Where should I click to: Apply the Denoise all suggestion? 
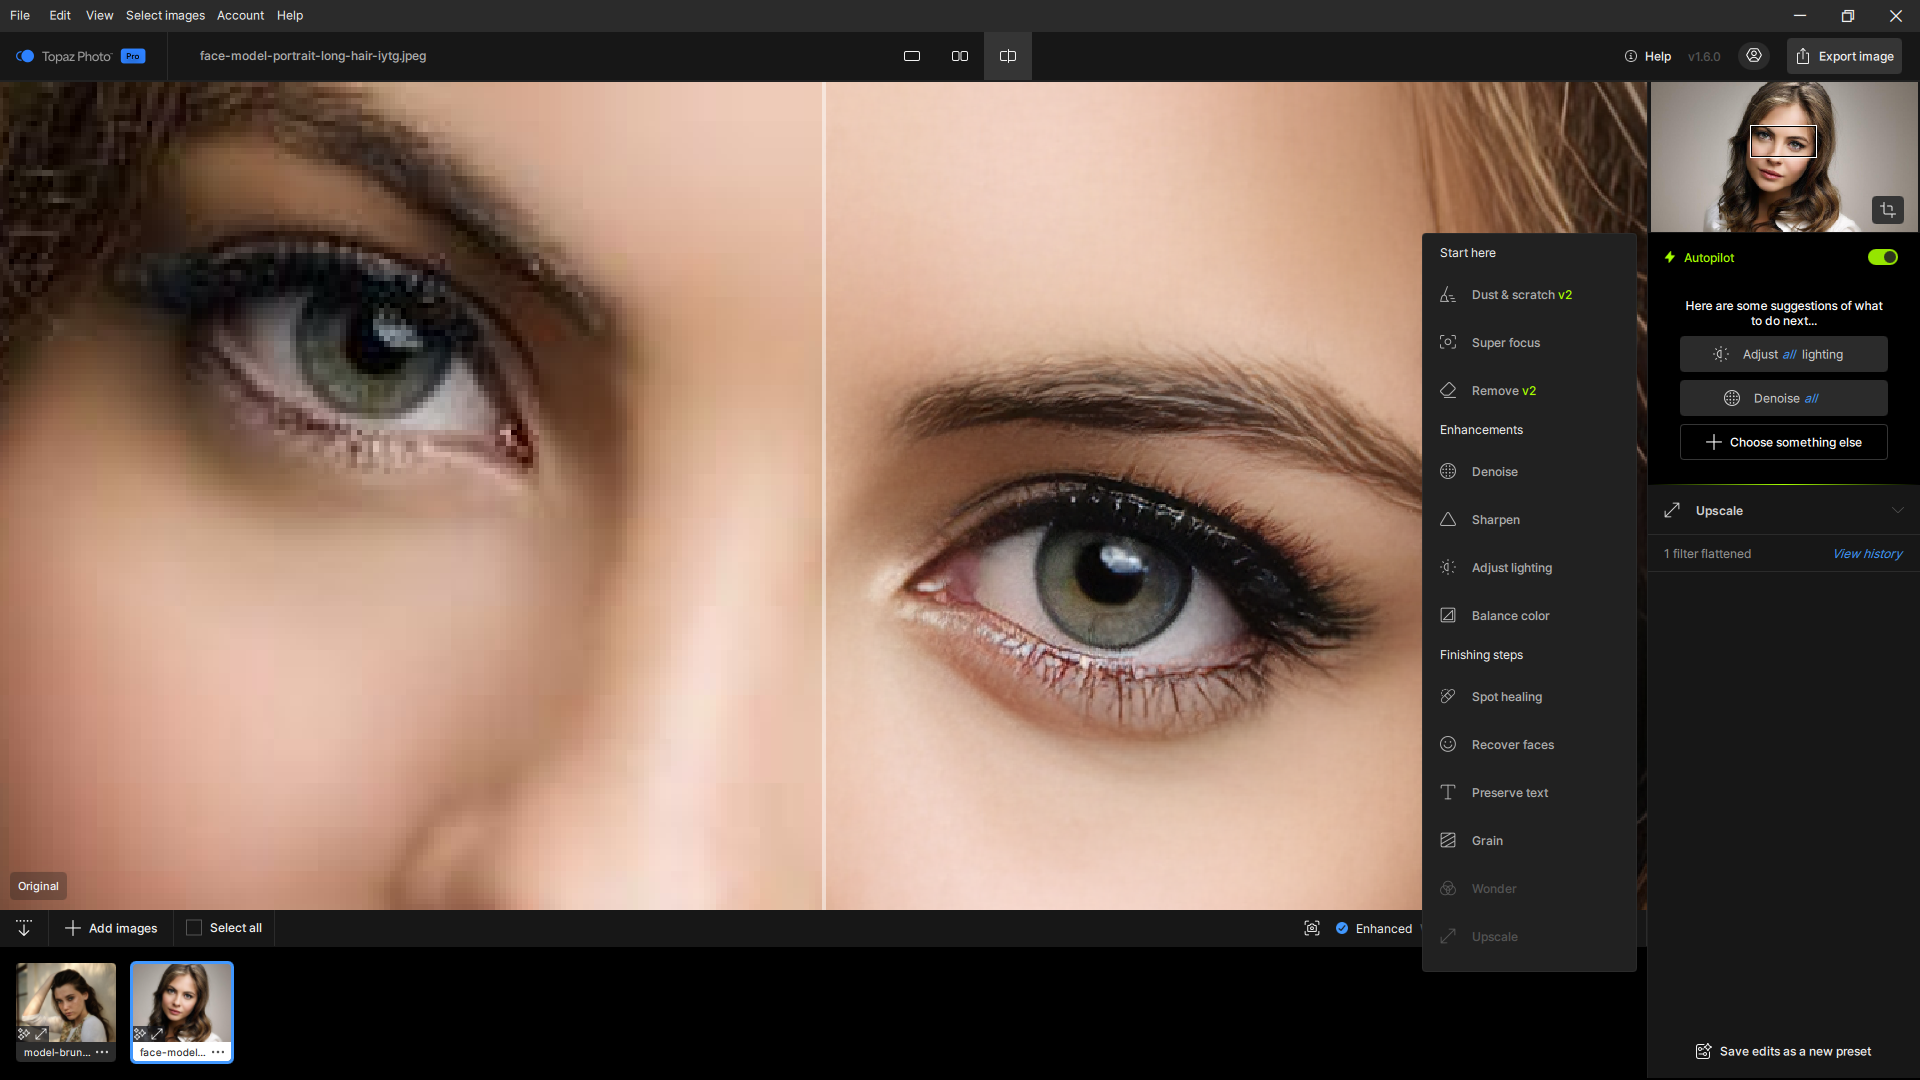[1784, 398]
